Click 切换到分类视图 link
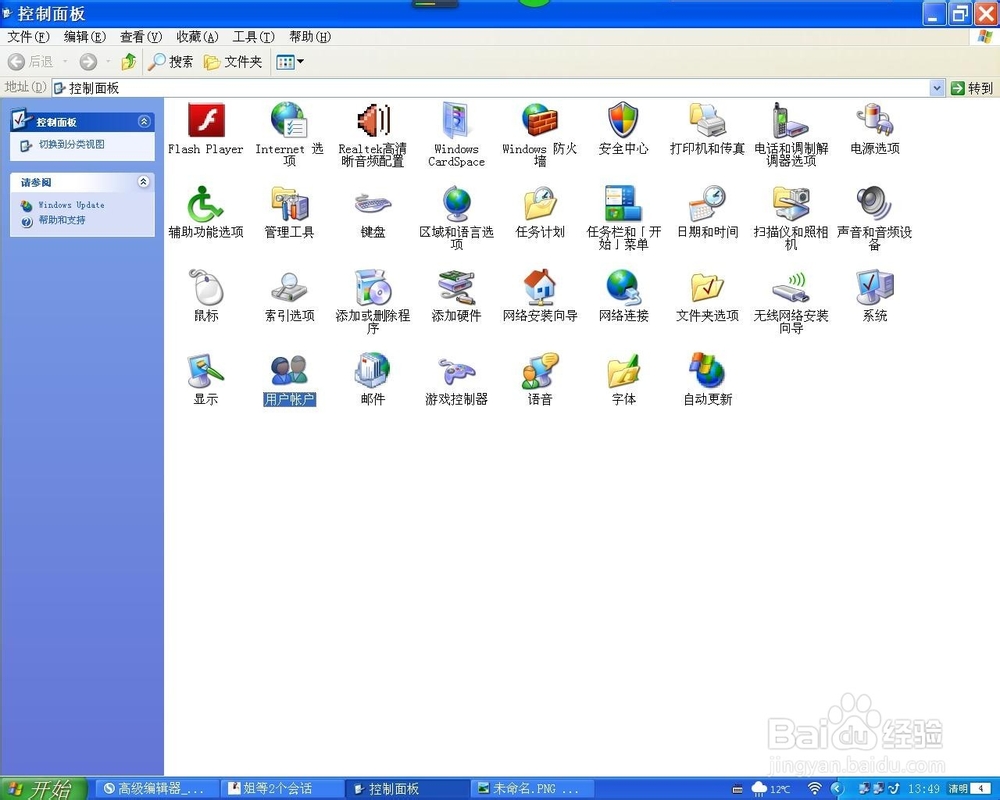 point(71,145)
